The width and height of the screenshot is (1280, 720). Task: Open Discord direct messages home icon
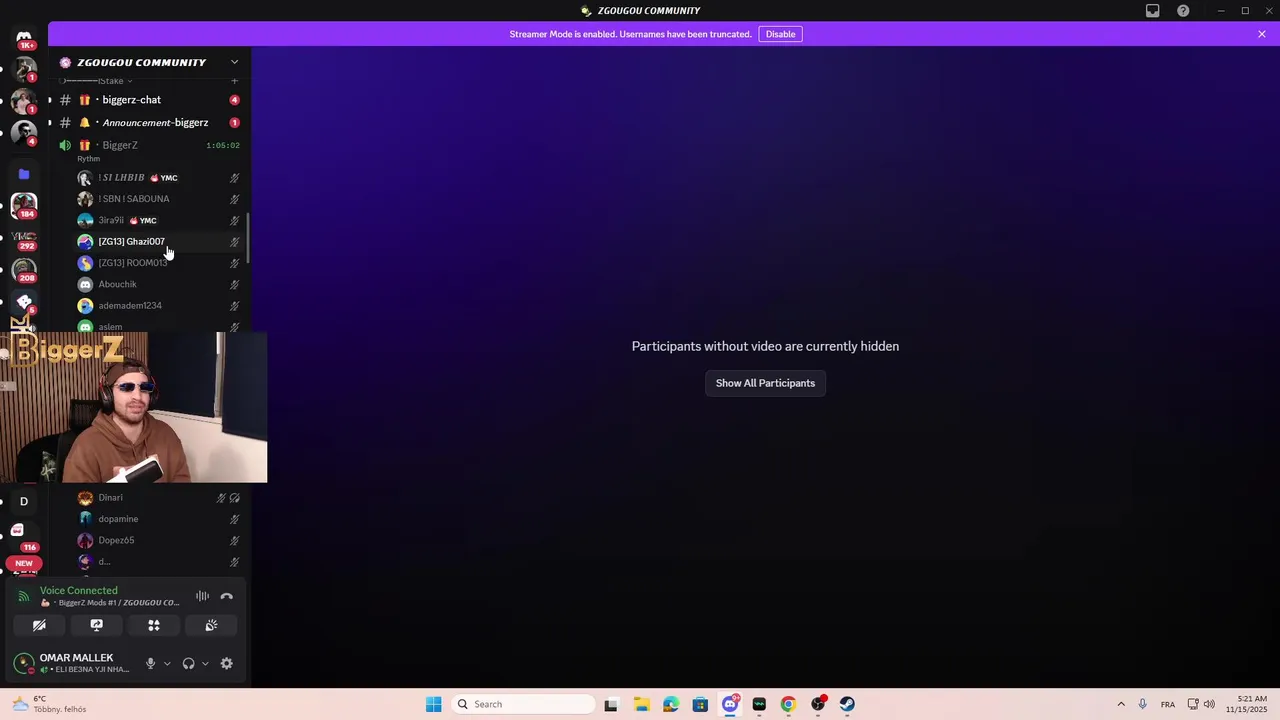tap(24, 37)
